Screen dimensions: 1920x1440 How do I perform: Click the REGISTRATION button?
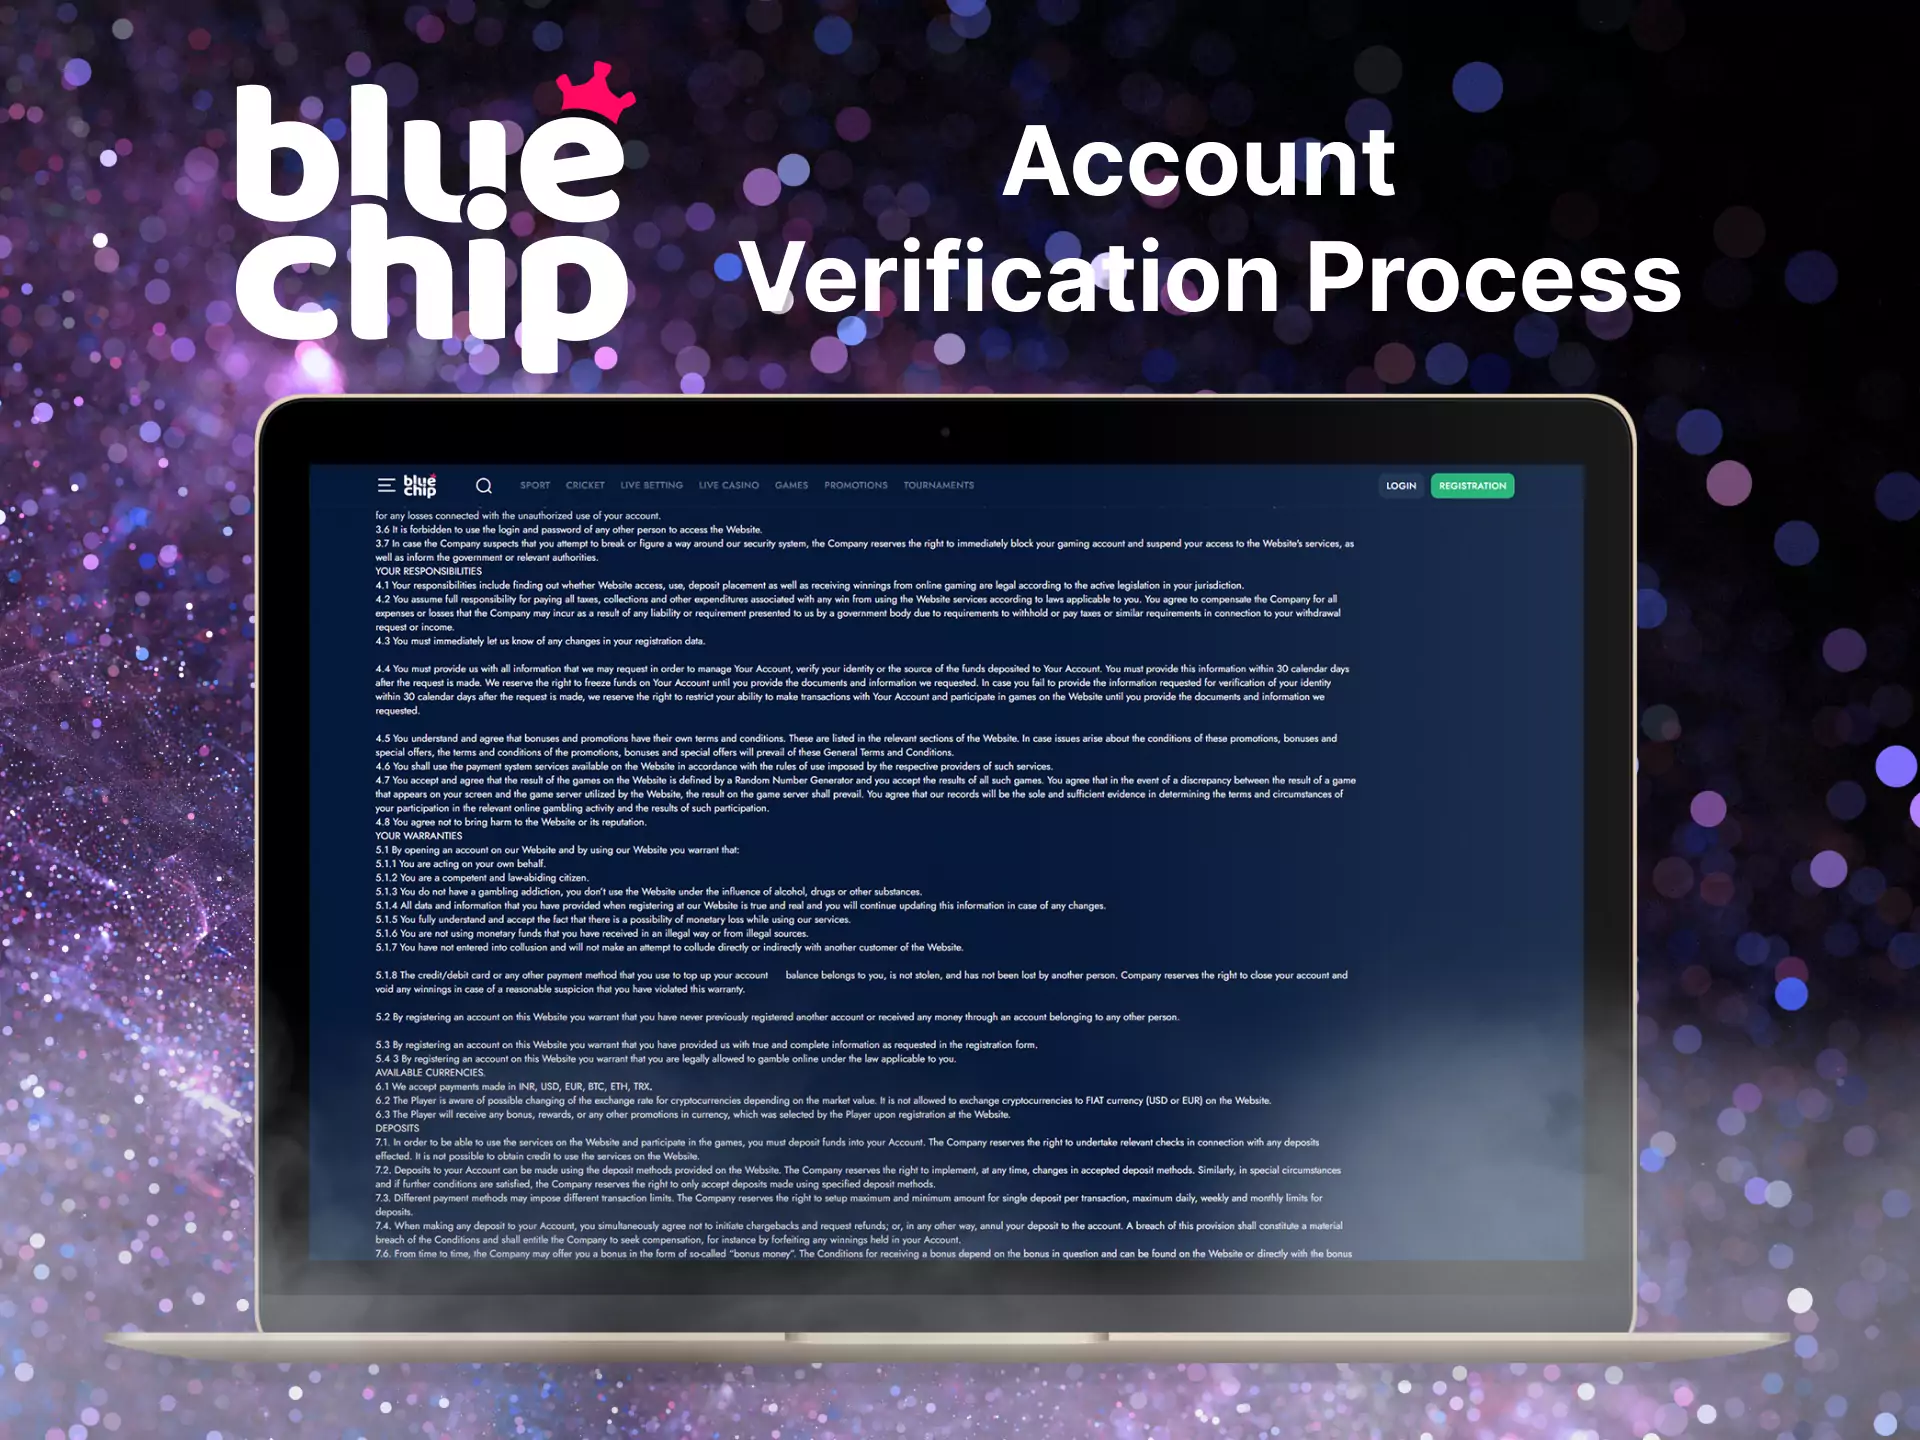pos(1473,486)
